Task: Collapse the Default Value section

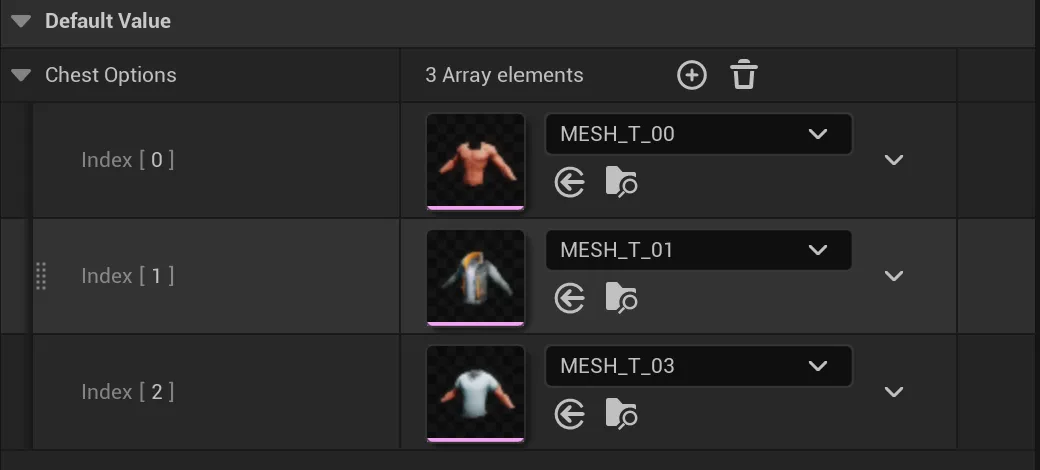Action: [21, 21]
